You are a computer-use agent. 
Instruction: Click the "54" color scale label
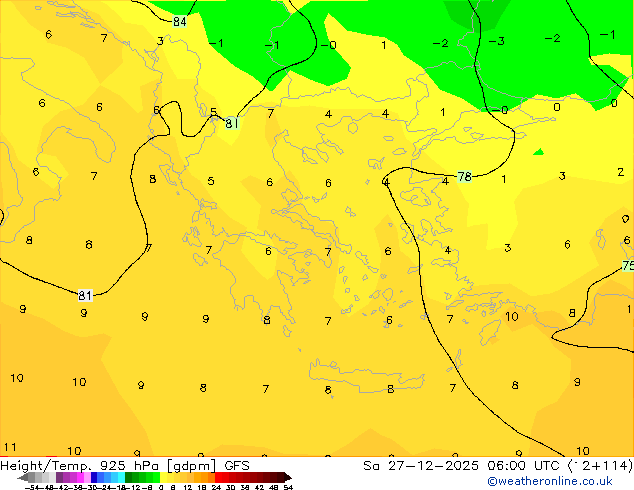(288, 487)
